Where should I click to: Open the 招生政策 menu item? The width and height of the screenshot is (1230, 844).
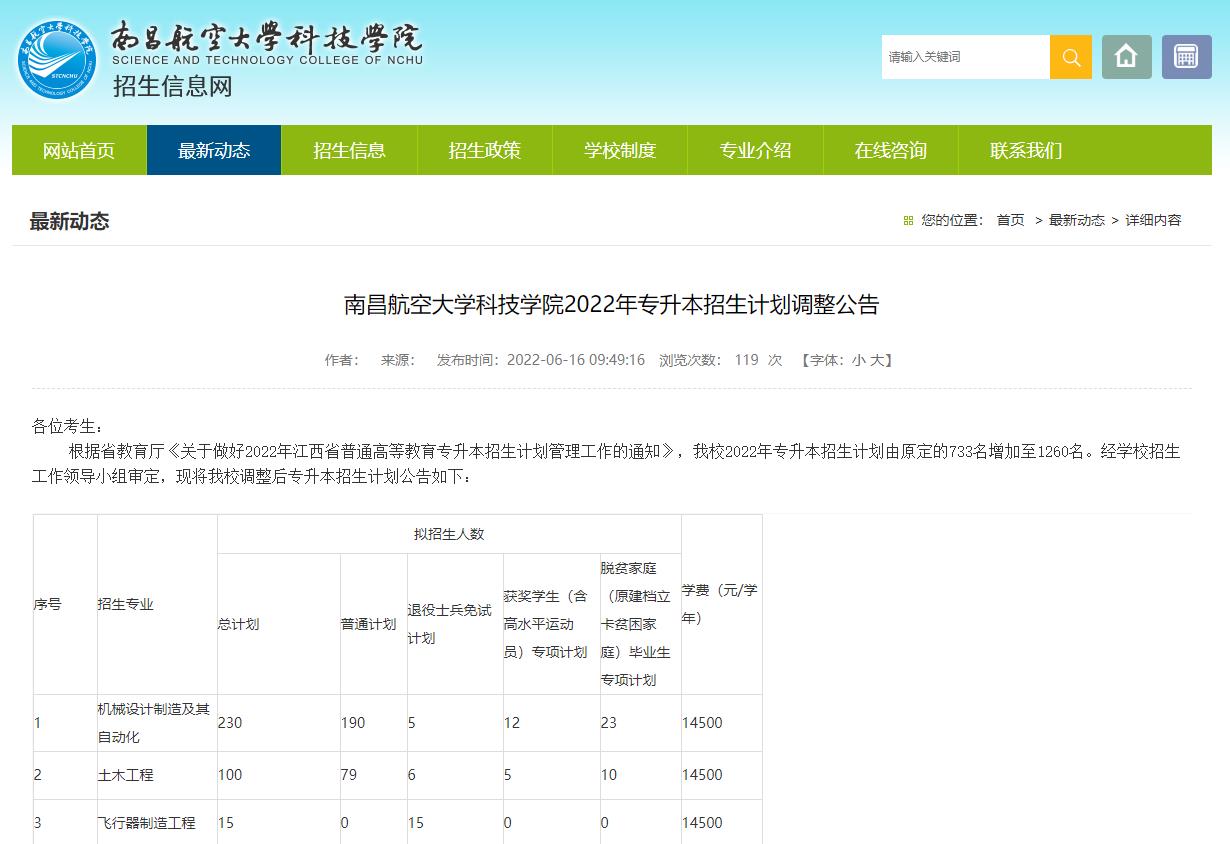(485, 150)
